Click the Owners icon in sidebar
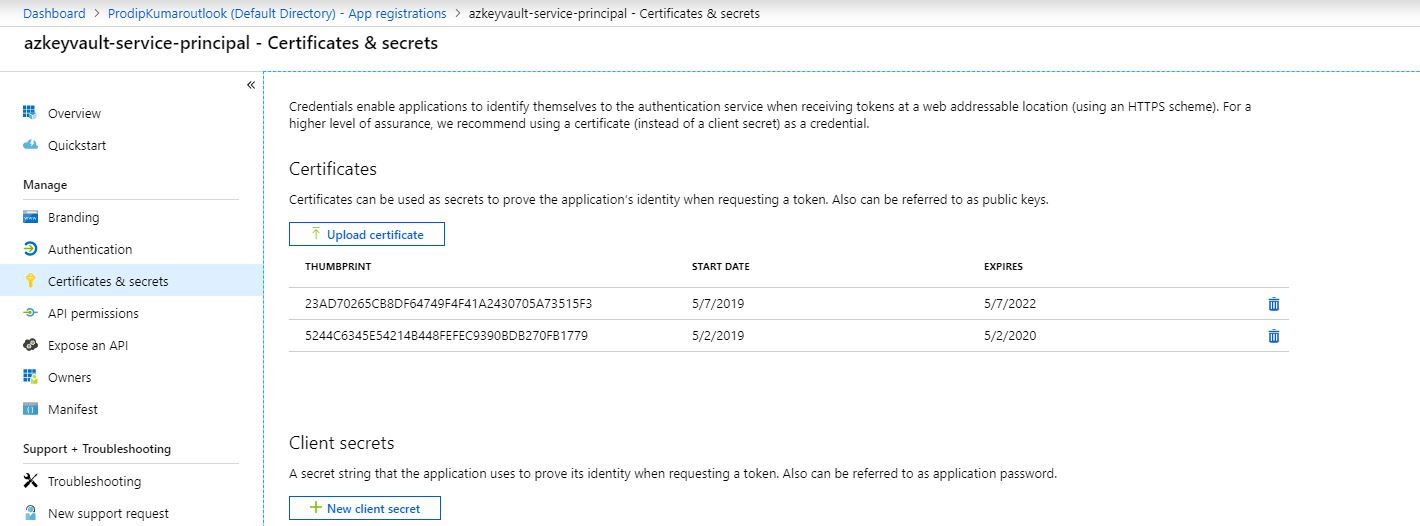This screenshot has width=1420, height=526. click(x=30, y=377)
